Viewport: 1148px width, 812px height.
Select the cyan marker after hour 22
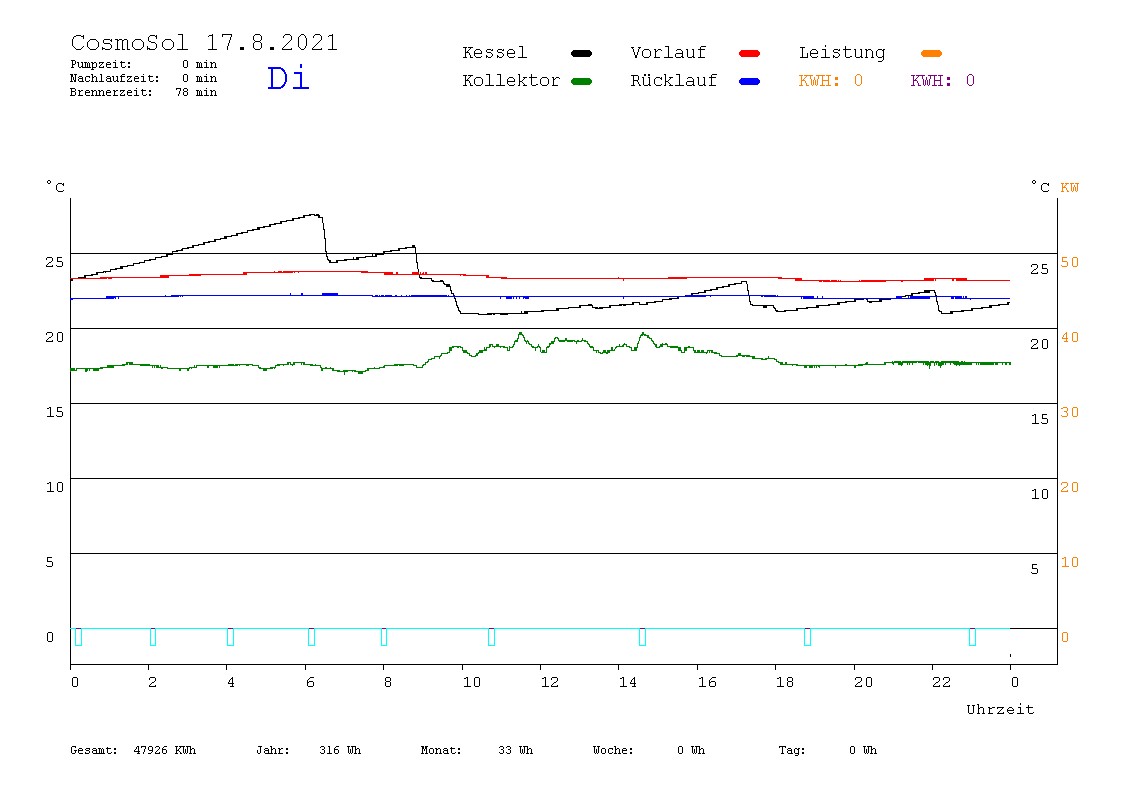972,637
